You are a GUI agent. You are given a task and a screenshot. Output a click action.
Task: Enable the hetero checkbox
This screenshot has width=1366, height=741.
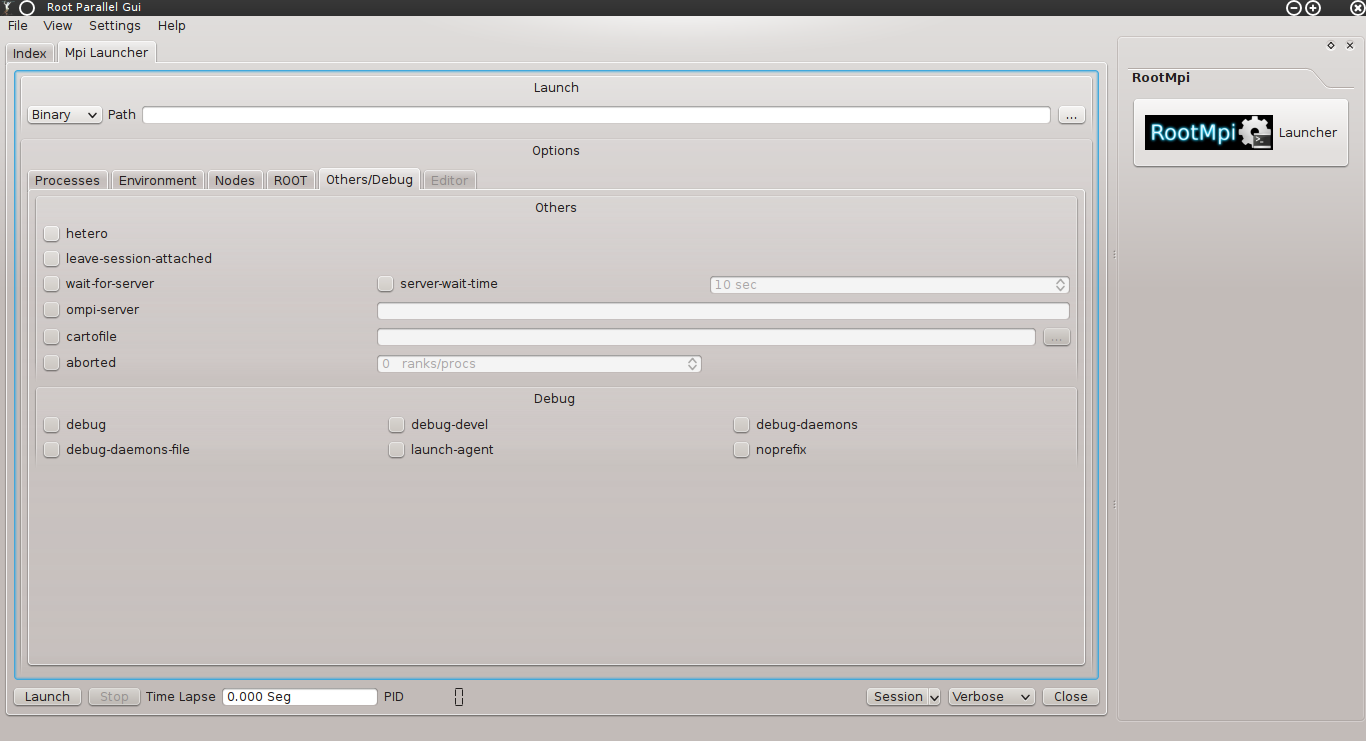coord(52,234)
